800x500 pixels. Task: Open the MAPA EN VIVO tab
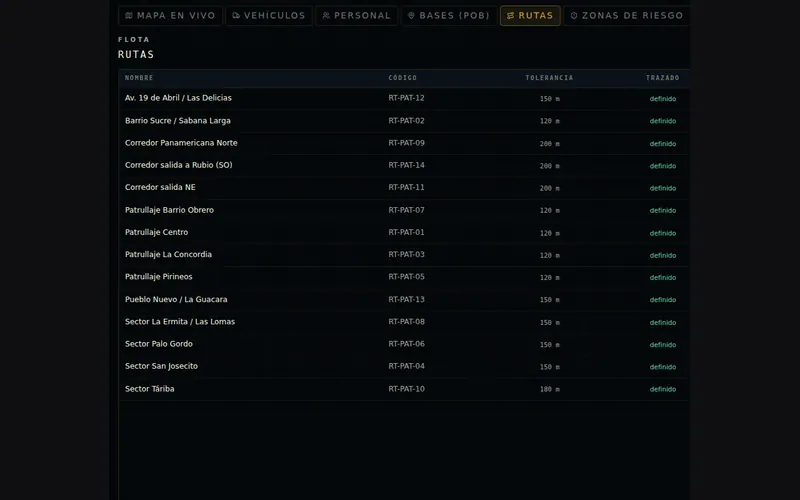point(170,16)
